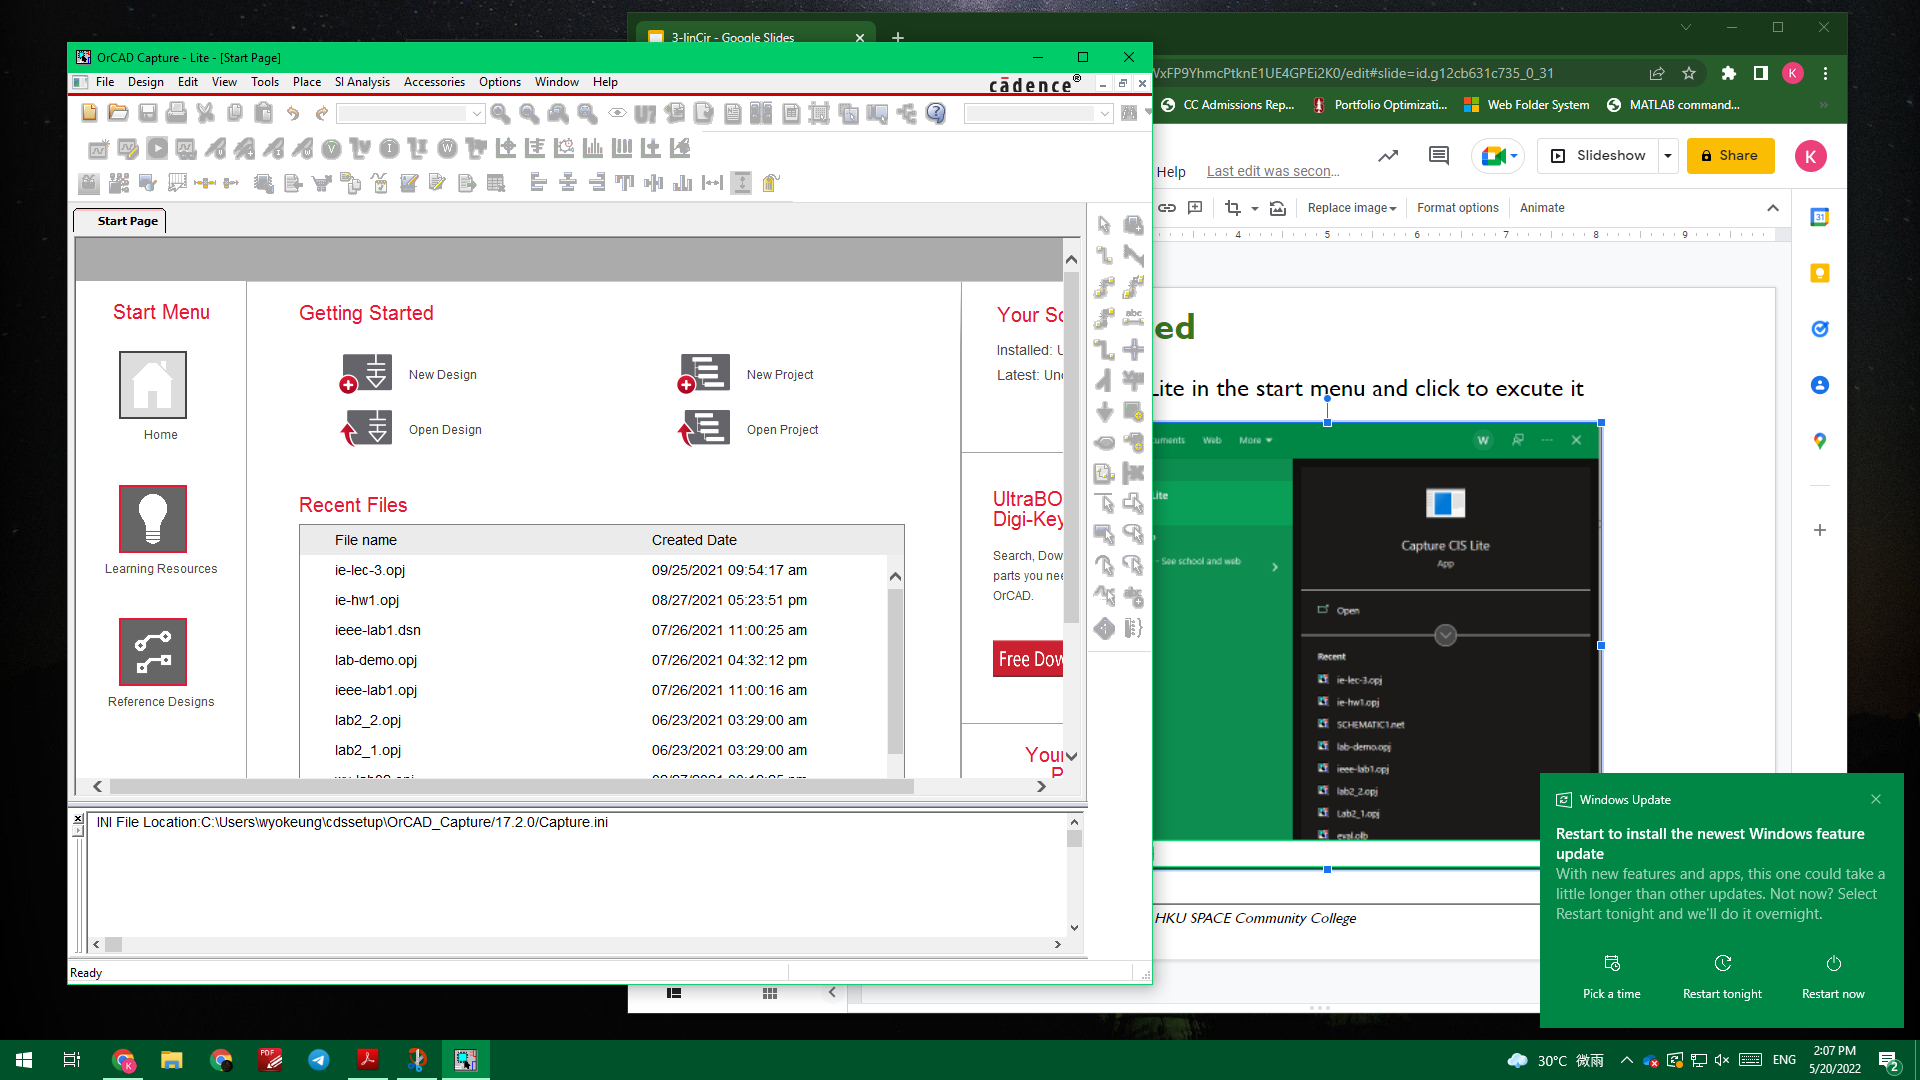Open the Accessories menu
Viewport: 1920px width, 1080px height.
434,82
